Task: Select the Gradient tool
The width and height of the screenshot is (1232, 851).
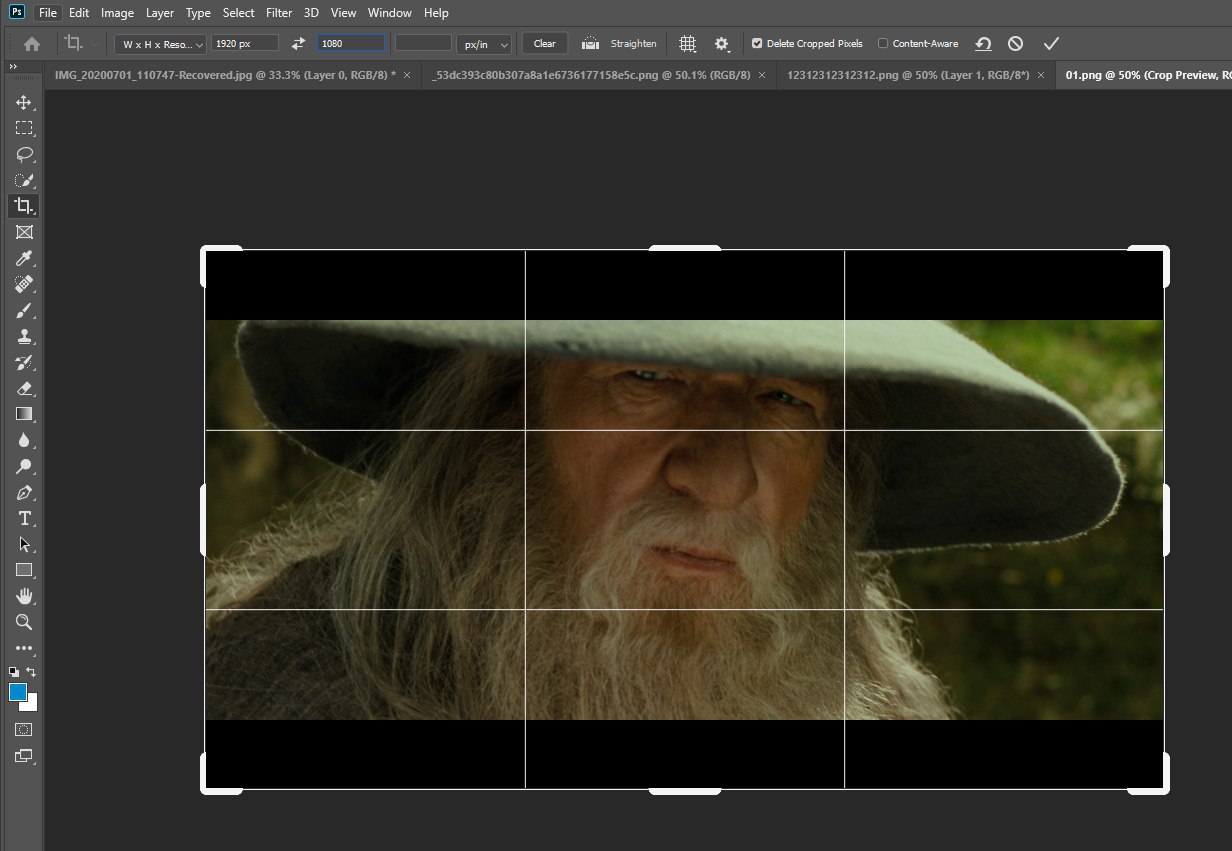Action: pos(24,414)
